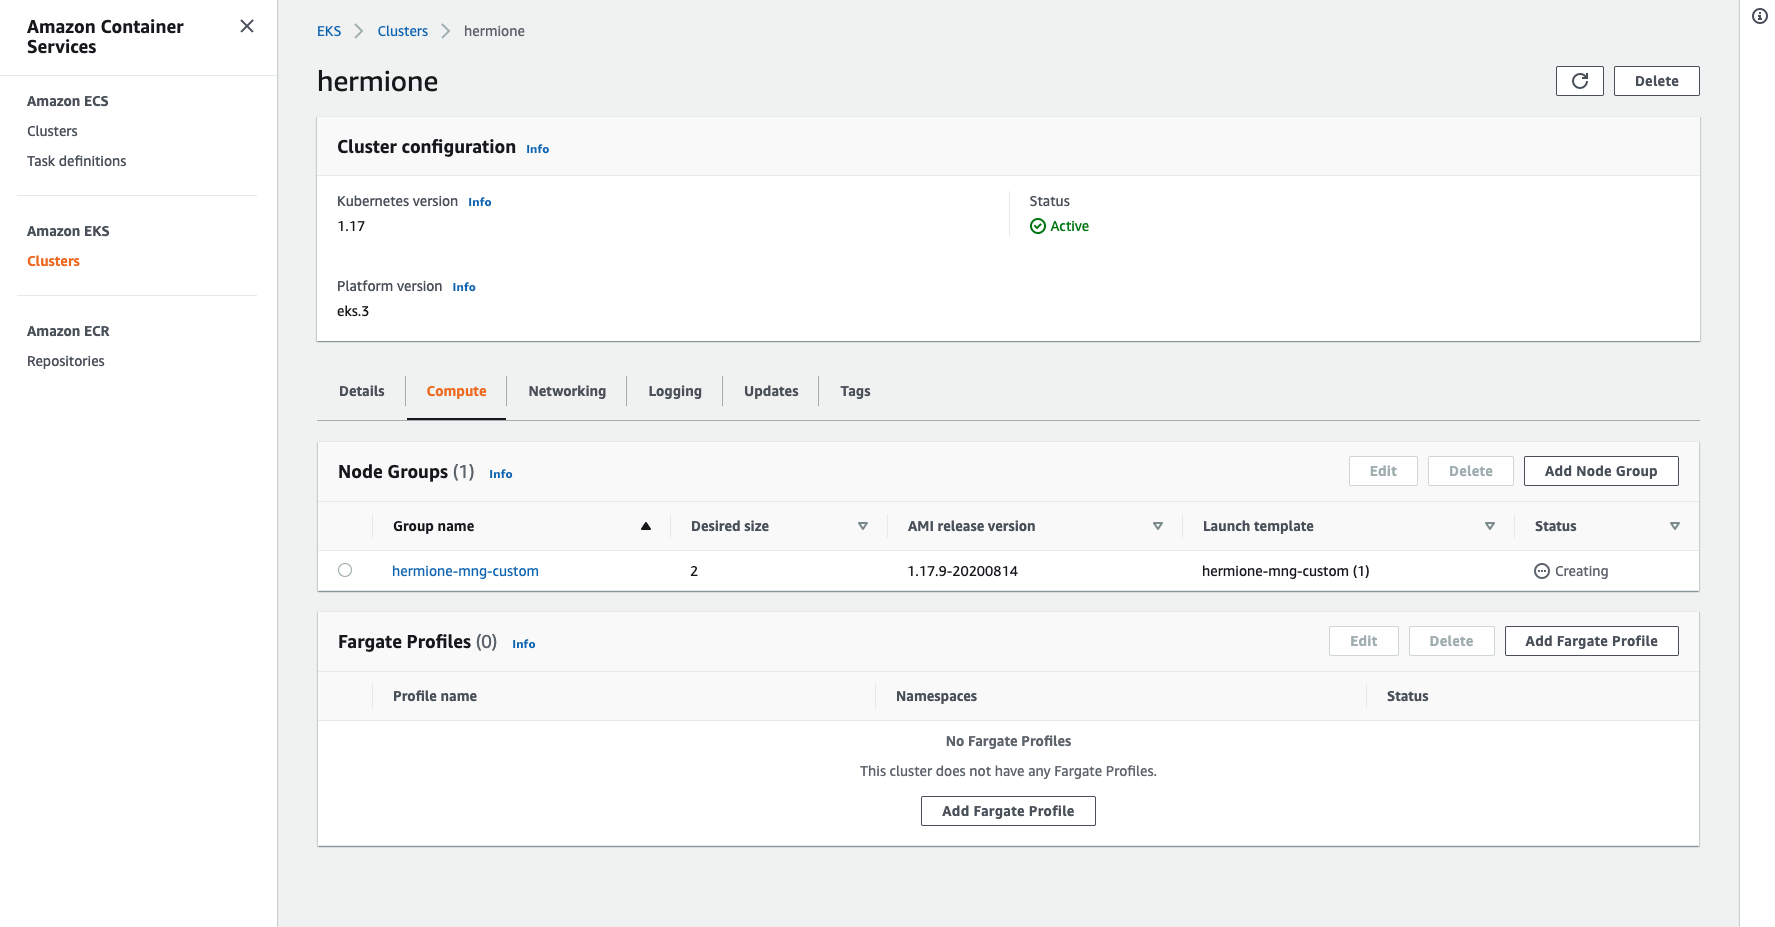The width and height of the screenshot is (1775, 927).
Task: Open Info link beside Platform version
Action: click(464, 287)
